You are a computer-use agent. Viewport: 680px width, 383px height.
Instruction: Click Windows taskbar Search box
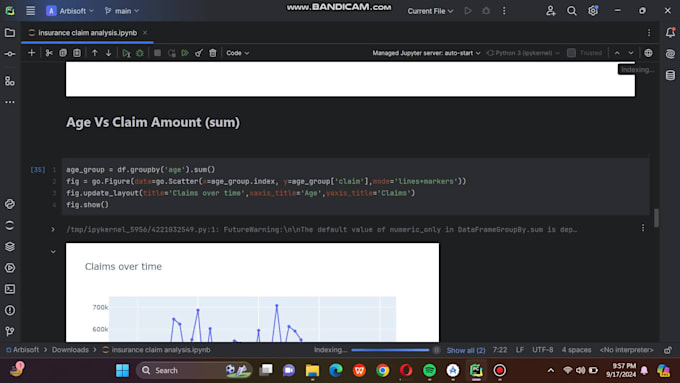coord(194,370)
